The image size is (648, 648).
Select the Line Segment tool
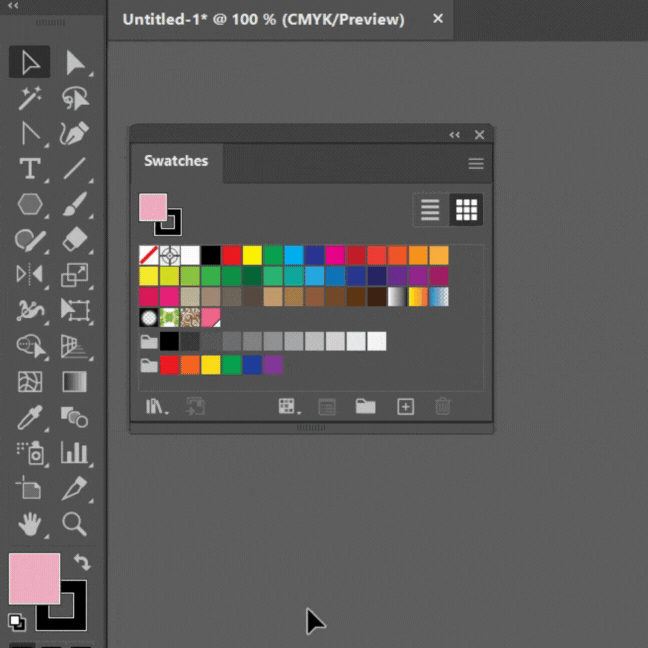(75, 169)
